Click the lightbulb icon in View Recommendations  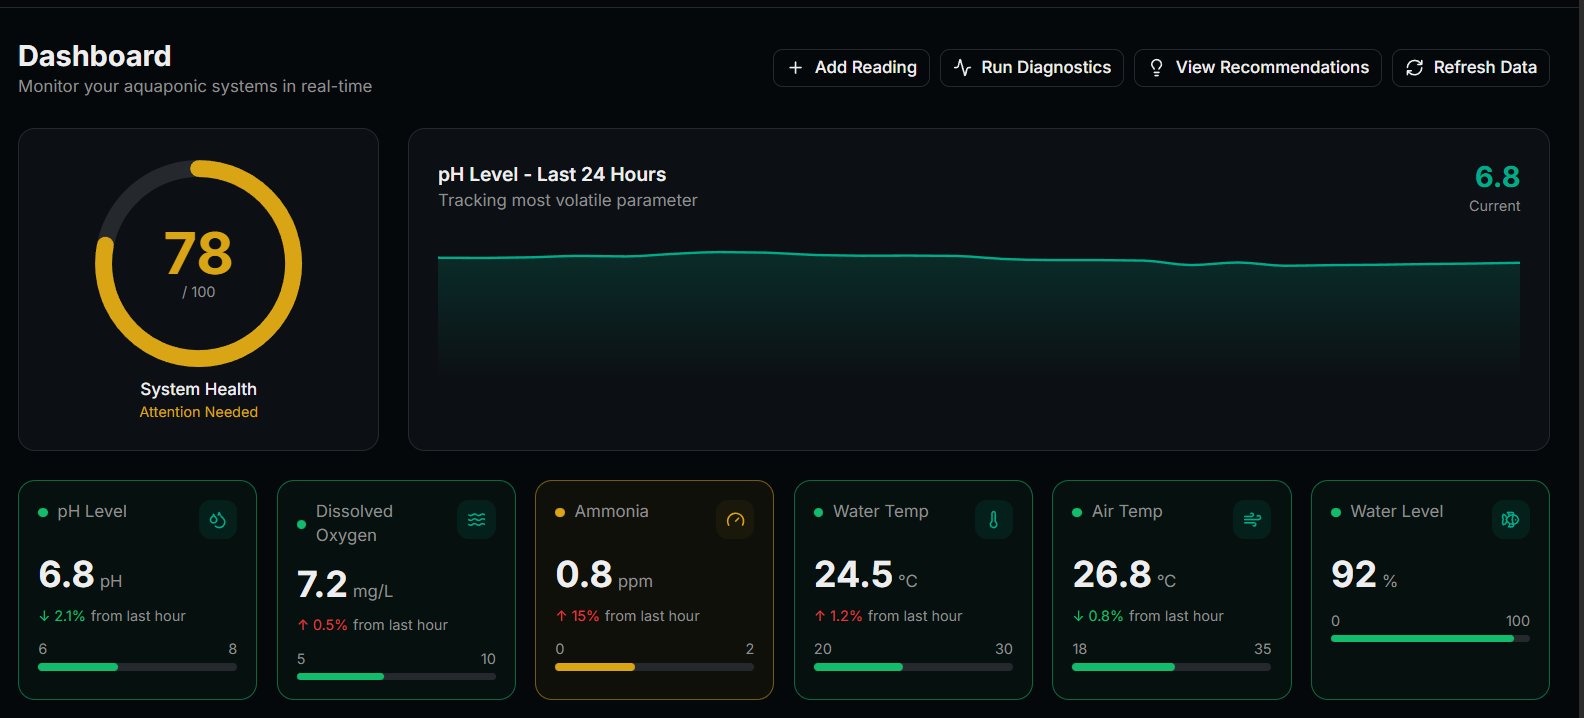(1157, 68)
